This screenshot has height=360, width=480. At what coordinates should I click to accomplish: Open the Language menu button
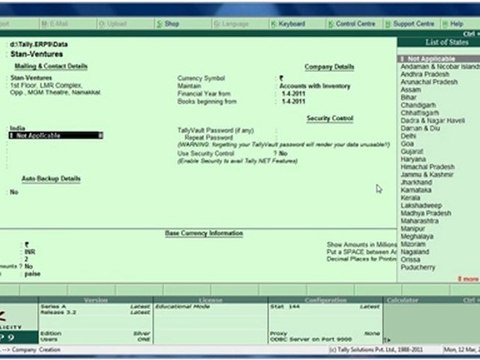231,24
